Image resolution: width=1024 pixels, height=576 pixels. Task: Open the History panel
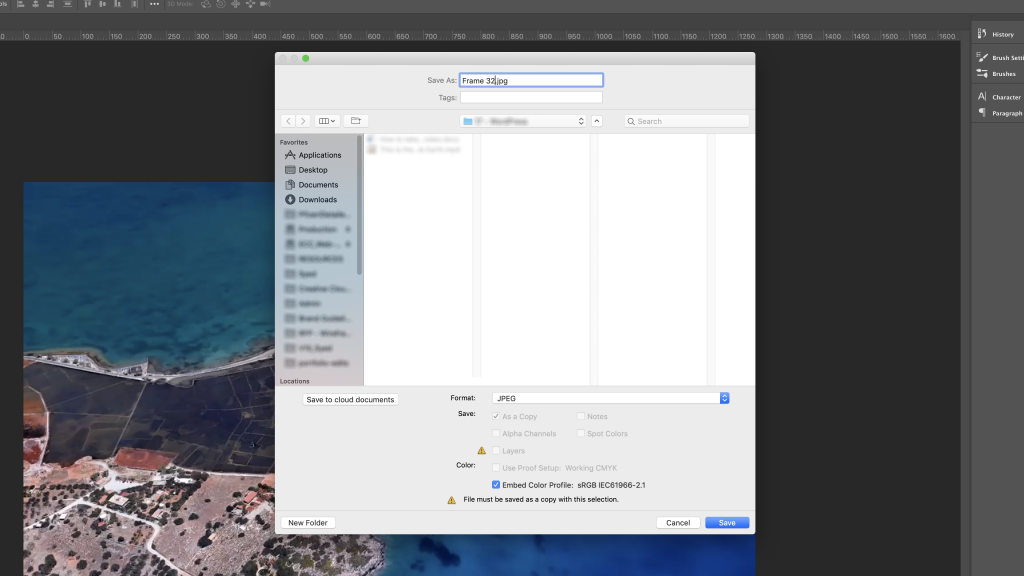[997, 34]
